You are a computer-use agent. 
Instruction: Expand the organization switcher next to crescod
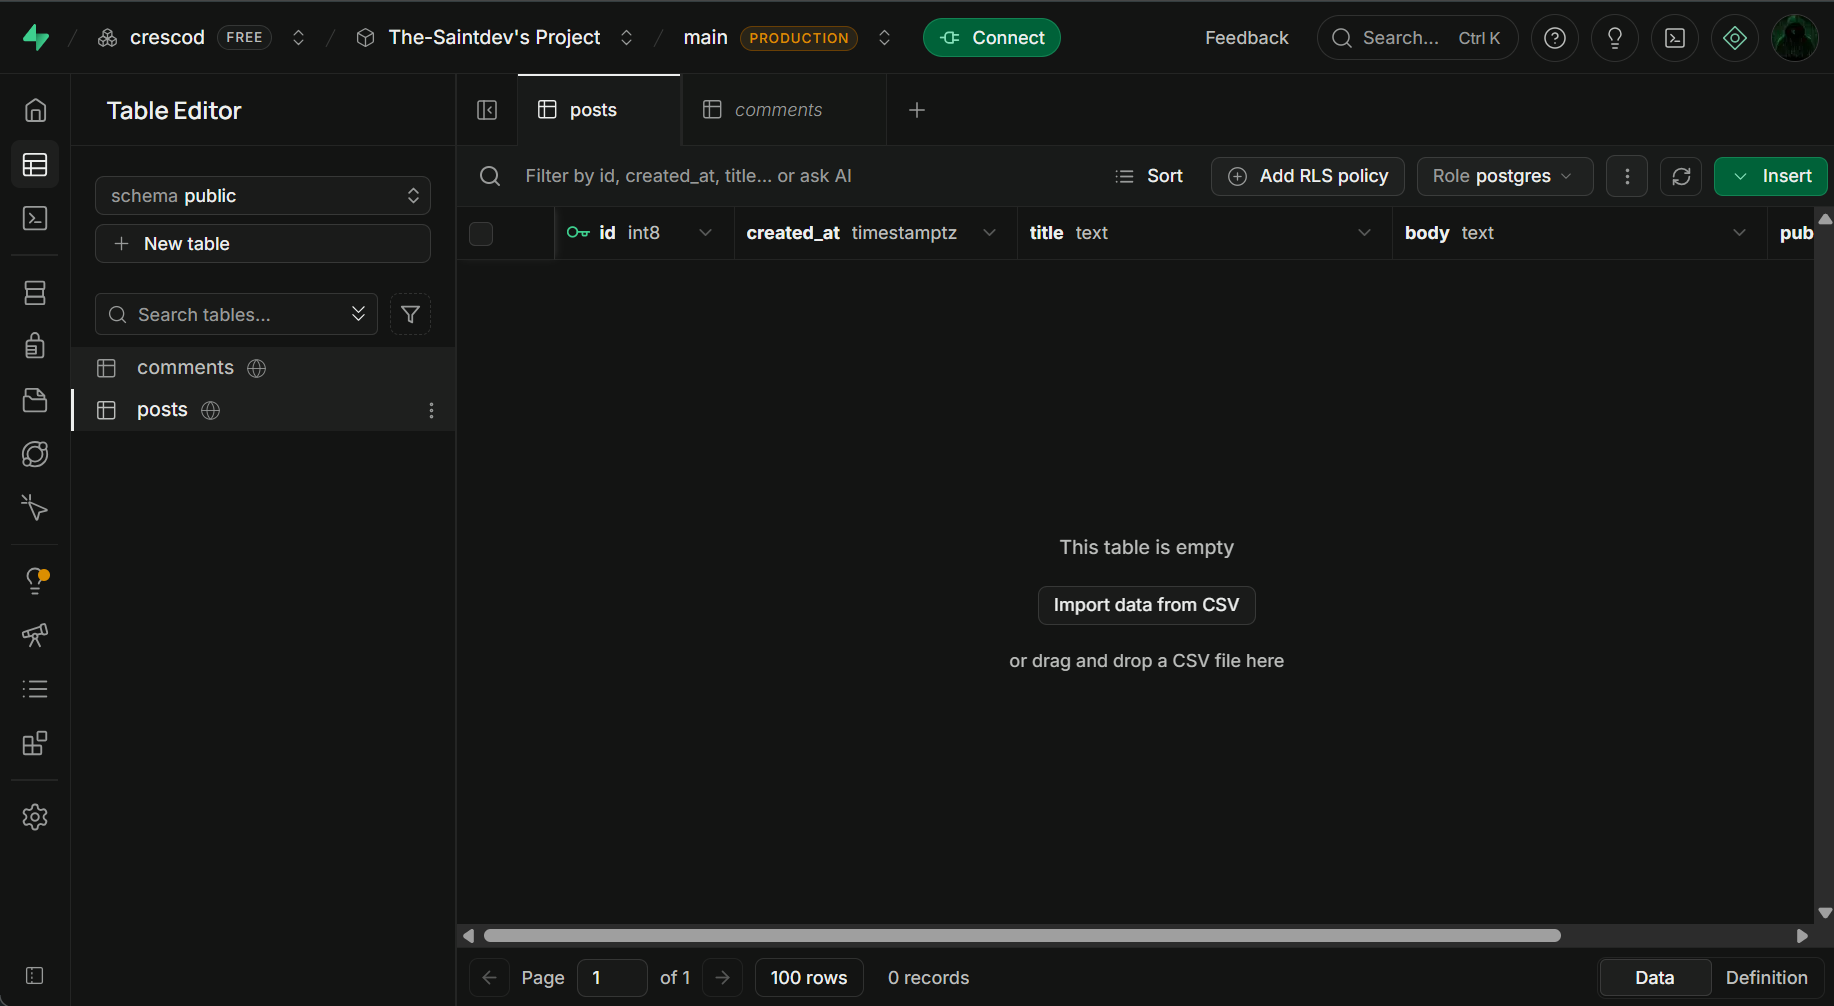(298, 38)
